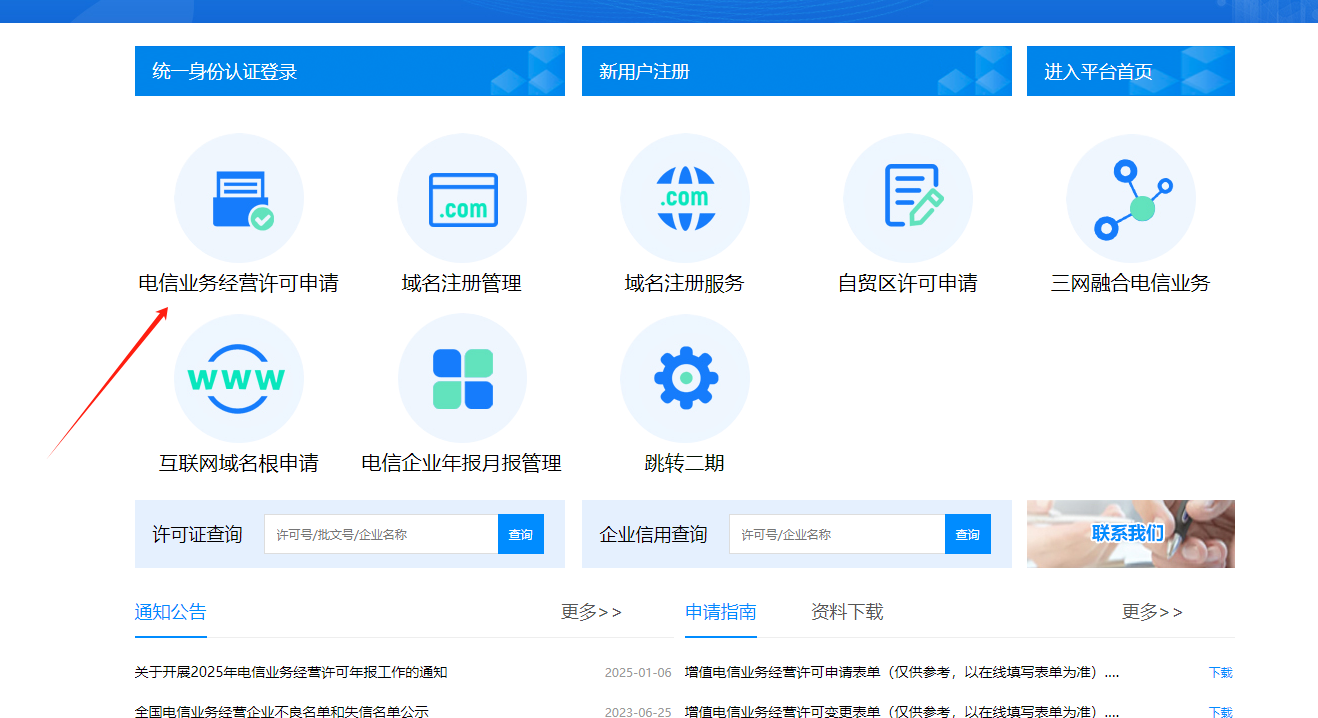Click 更多>> beside 通知公告
The image size is (1318, 718).
tap(591, 612)
